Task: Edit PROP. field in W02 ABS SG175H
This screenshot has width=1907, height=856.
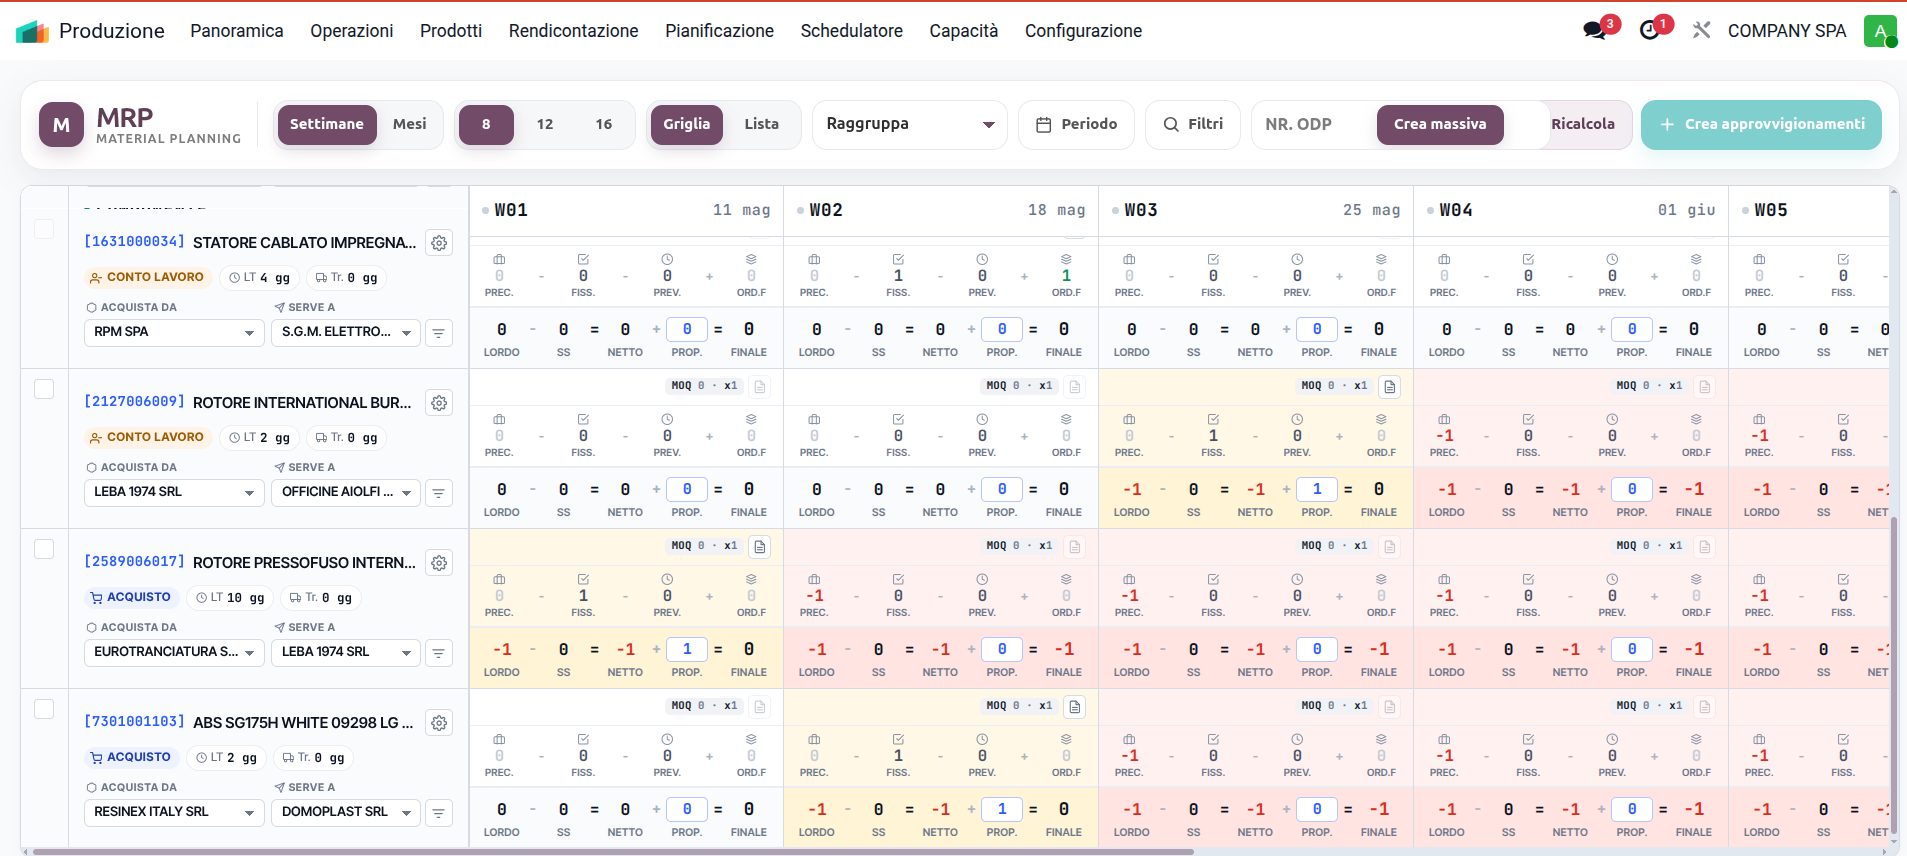Action: (1002, 810)
